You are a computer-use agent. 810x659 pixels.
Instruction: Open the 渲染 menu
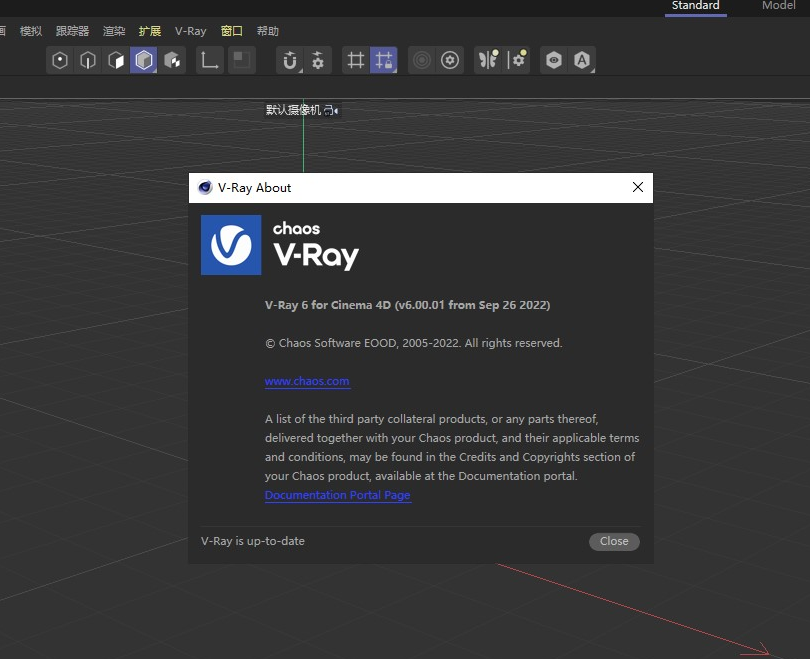coord(114,31)
